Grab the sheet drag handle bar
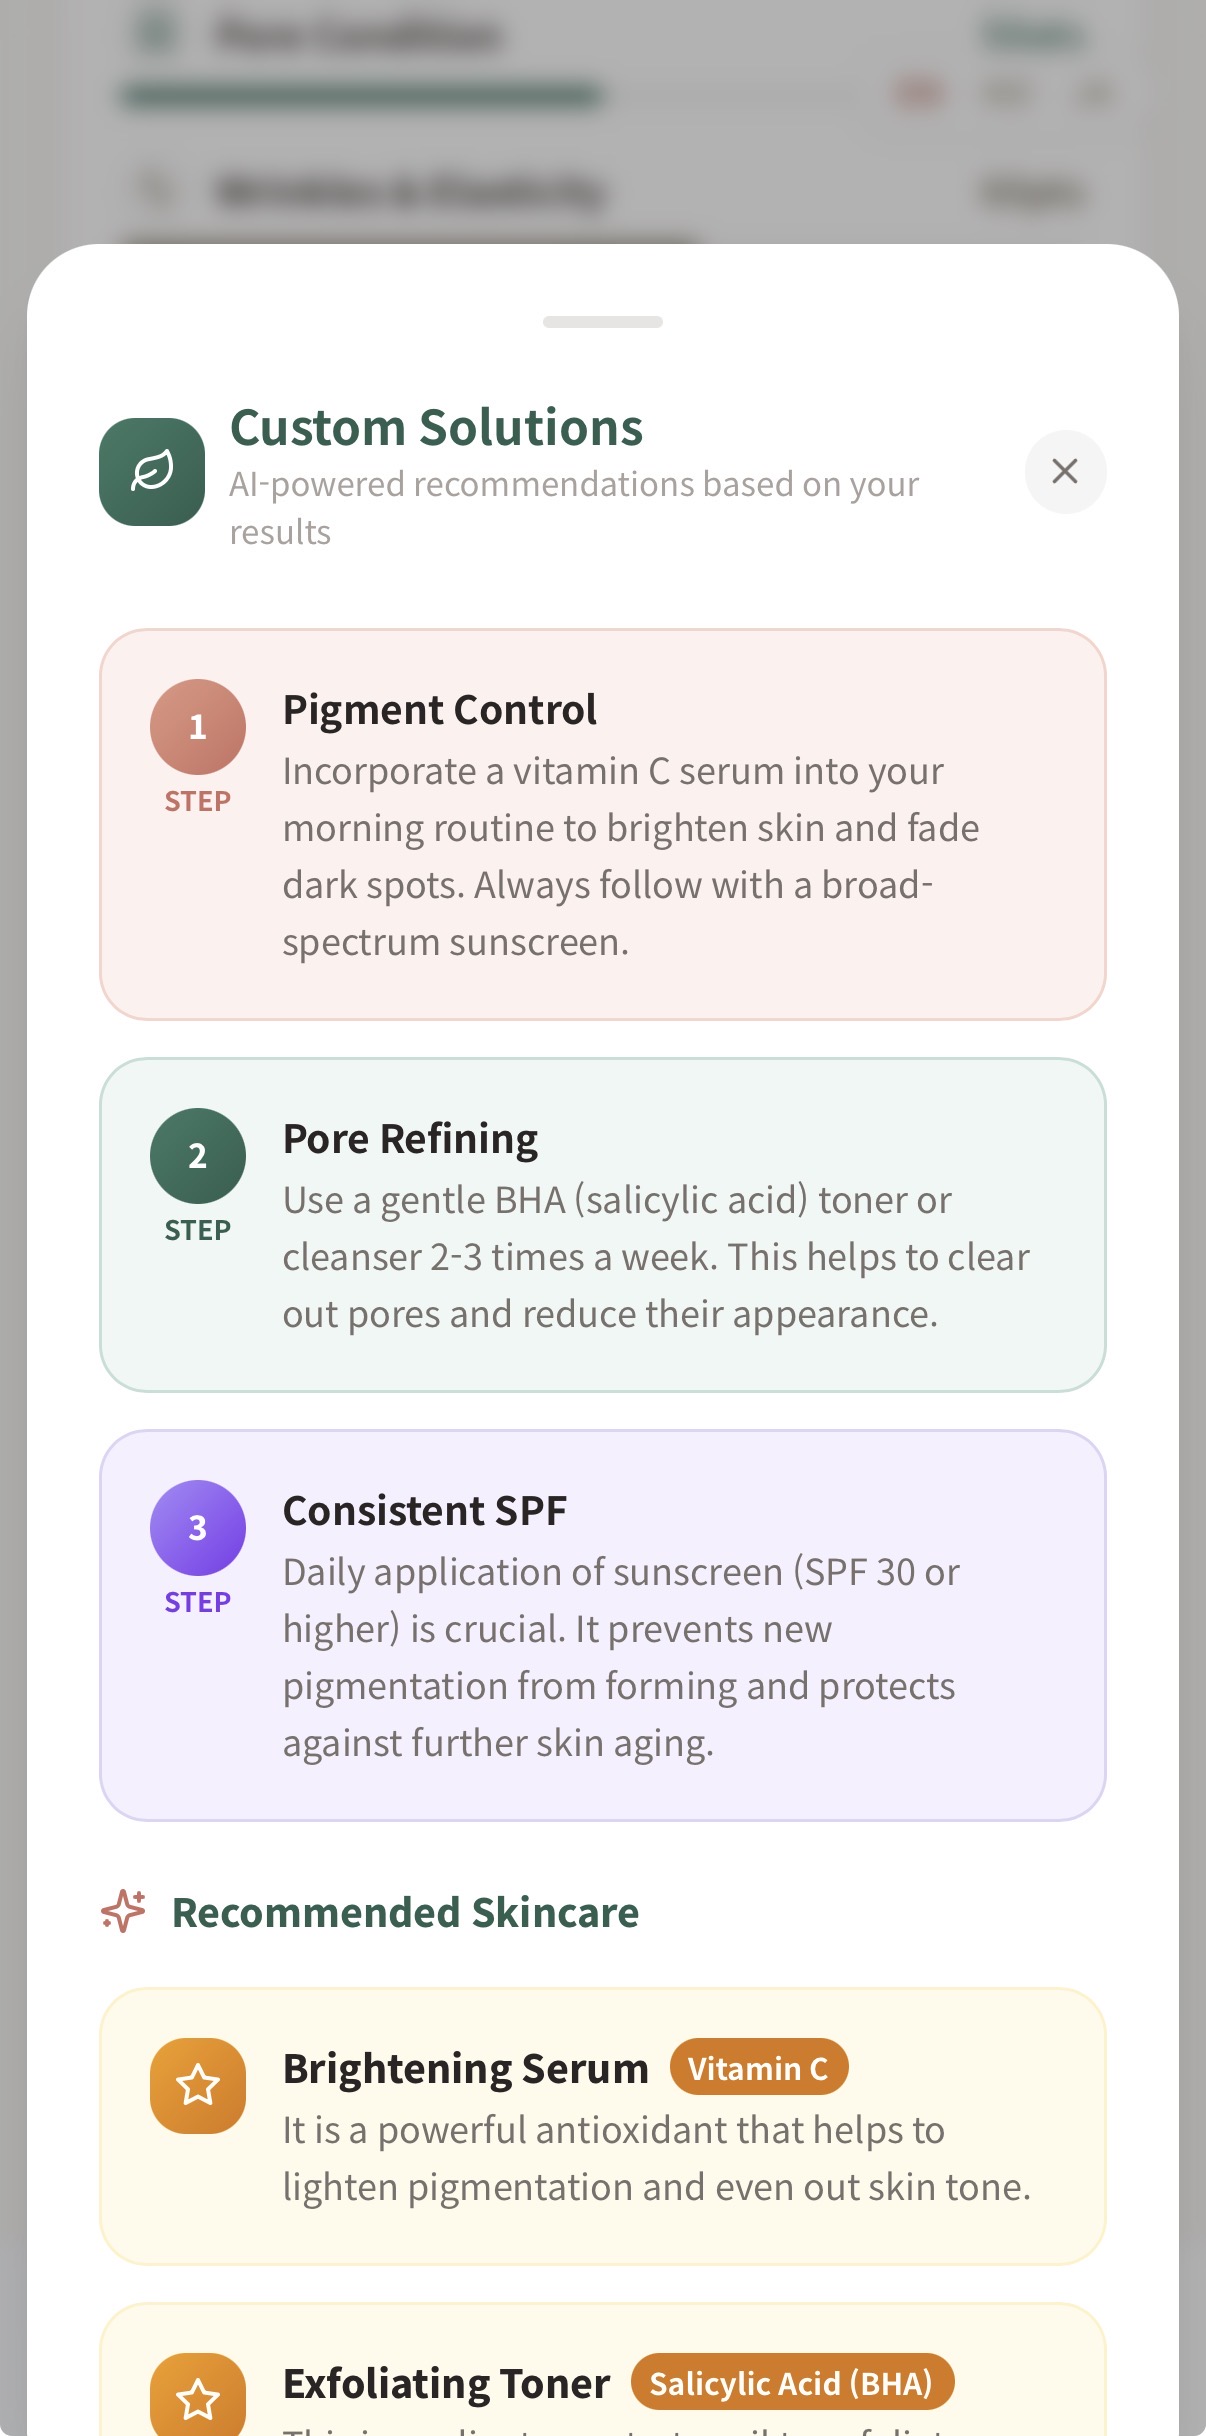The width and height of the screenshot is (1206, 2436). coord(603,322)
